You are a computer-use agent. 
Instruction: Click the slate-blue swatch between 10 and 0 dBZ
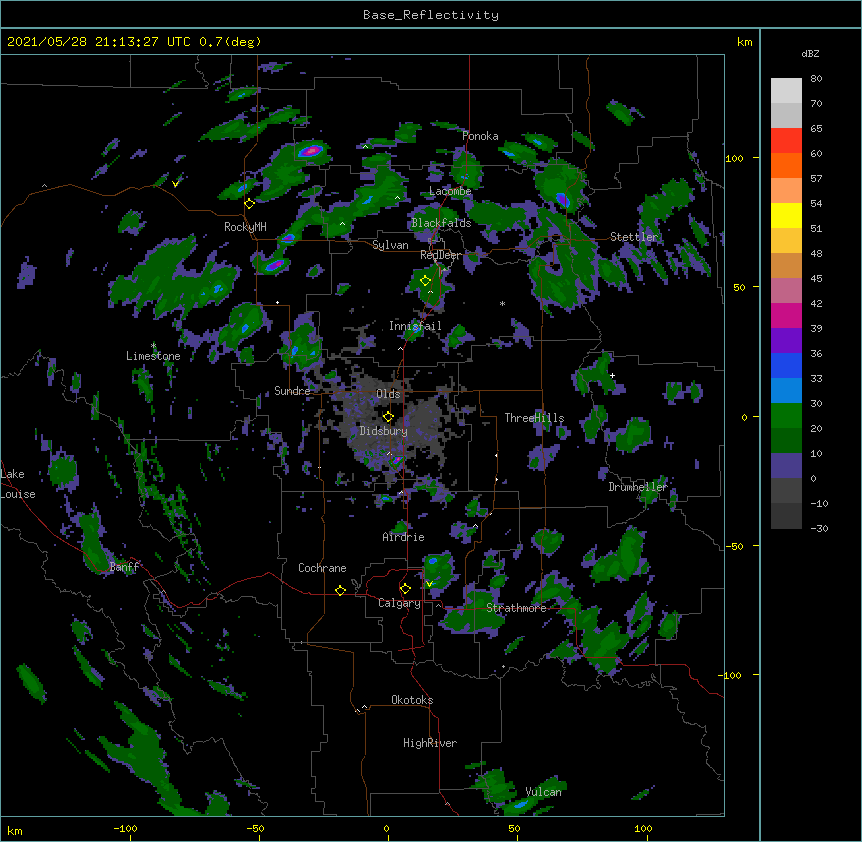[786, 466]
